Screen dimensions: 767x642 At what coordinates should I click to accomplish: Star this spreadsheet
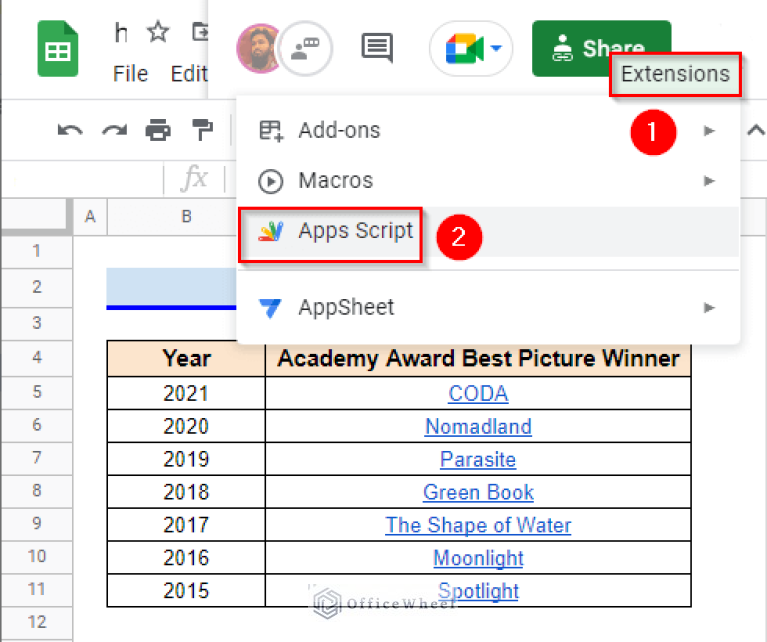tap(158, 32)
